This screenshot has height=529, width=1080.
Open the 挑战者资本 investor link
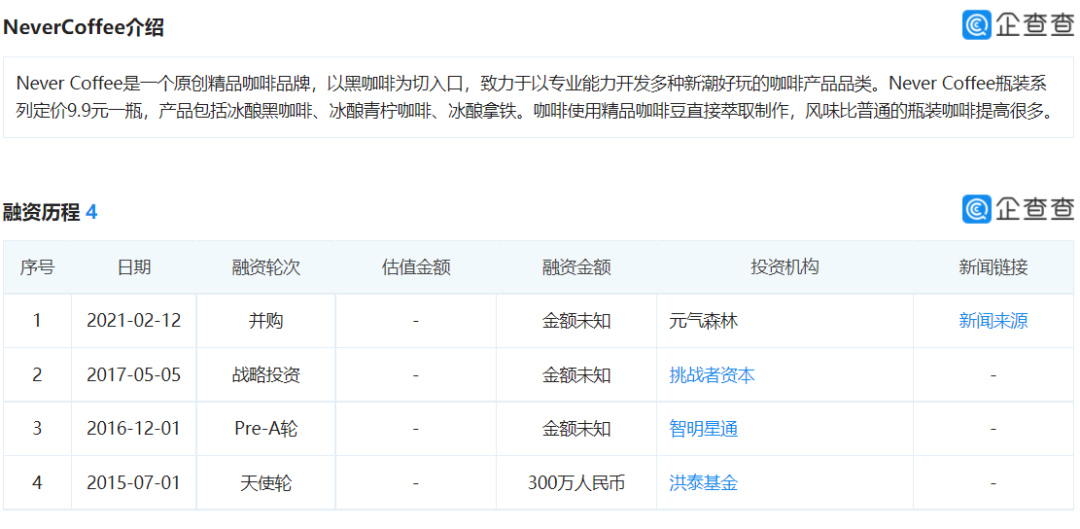711,375
